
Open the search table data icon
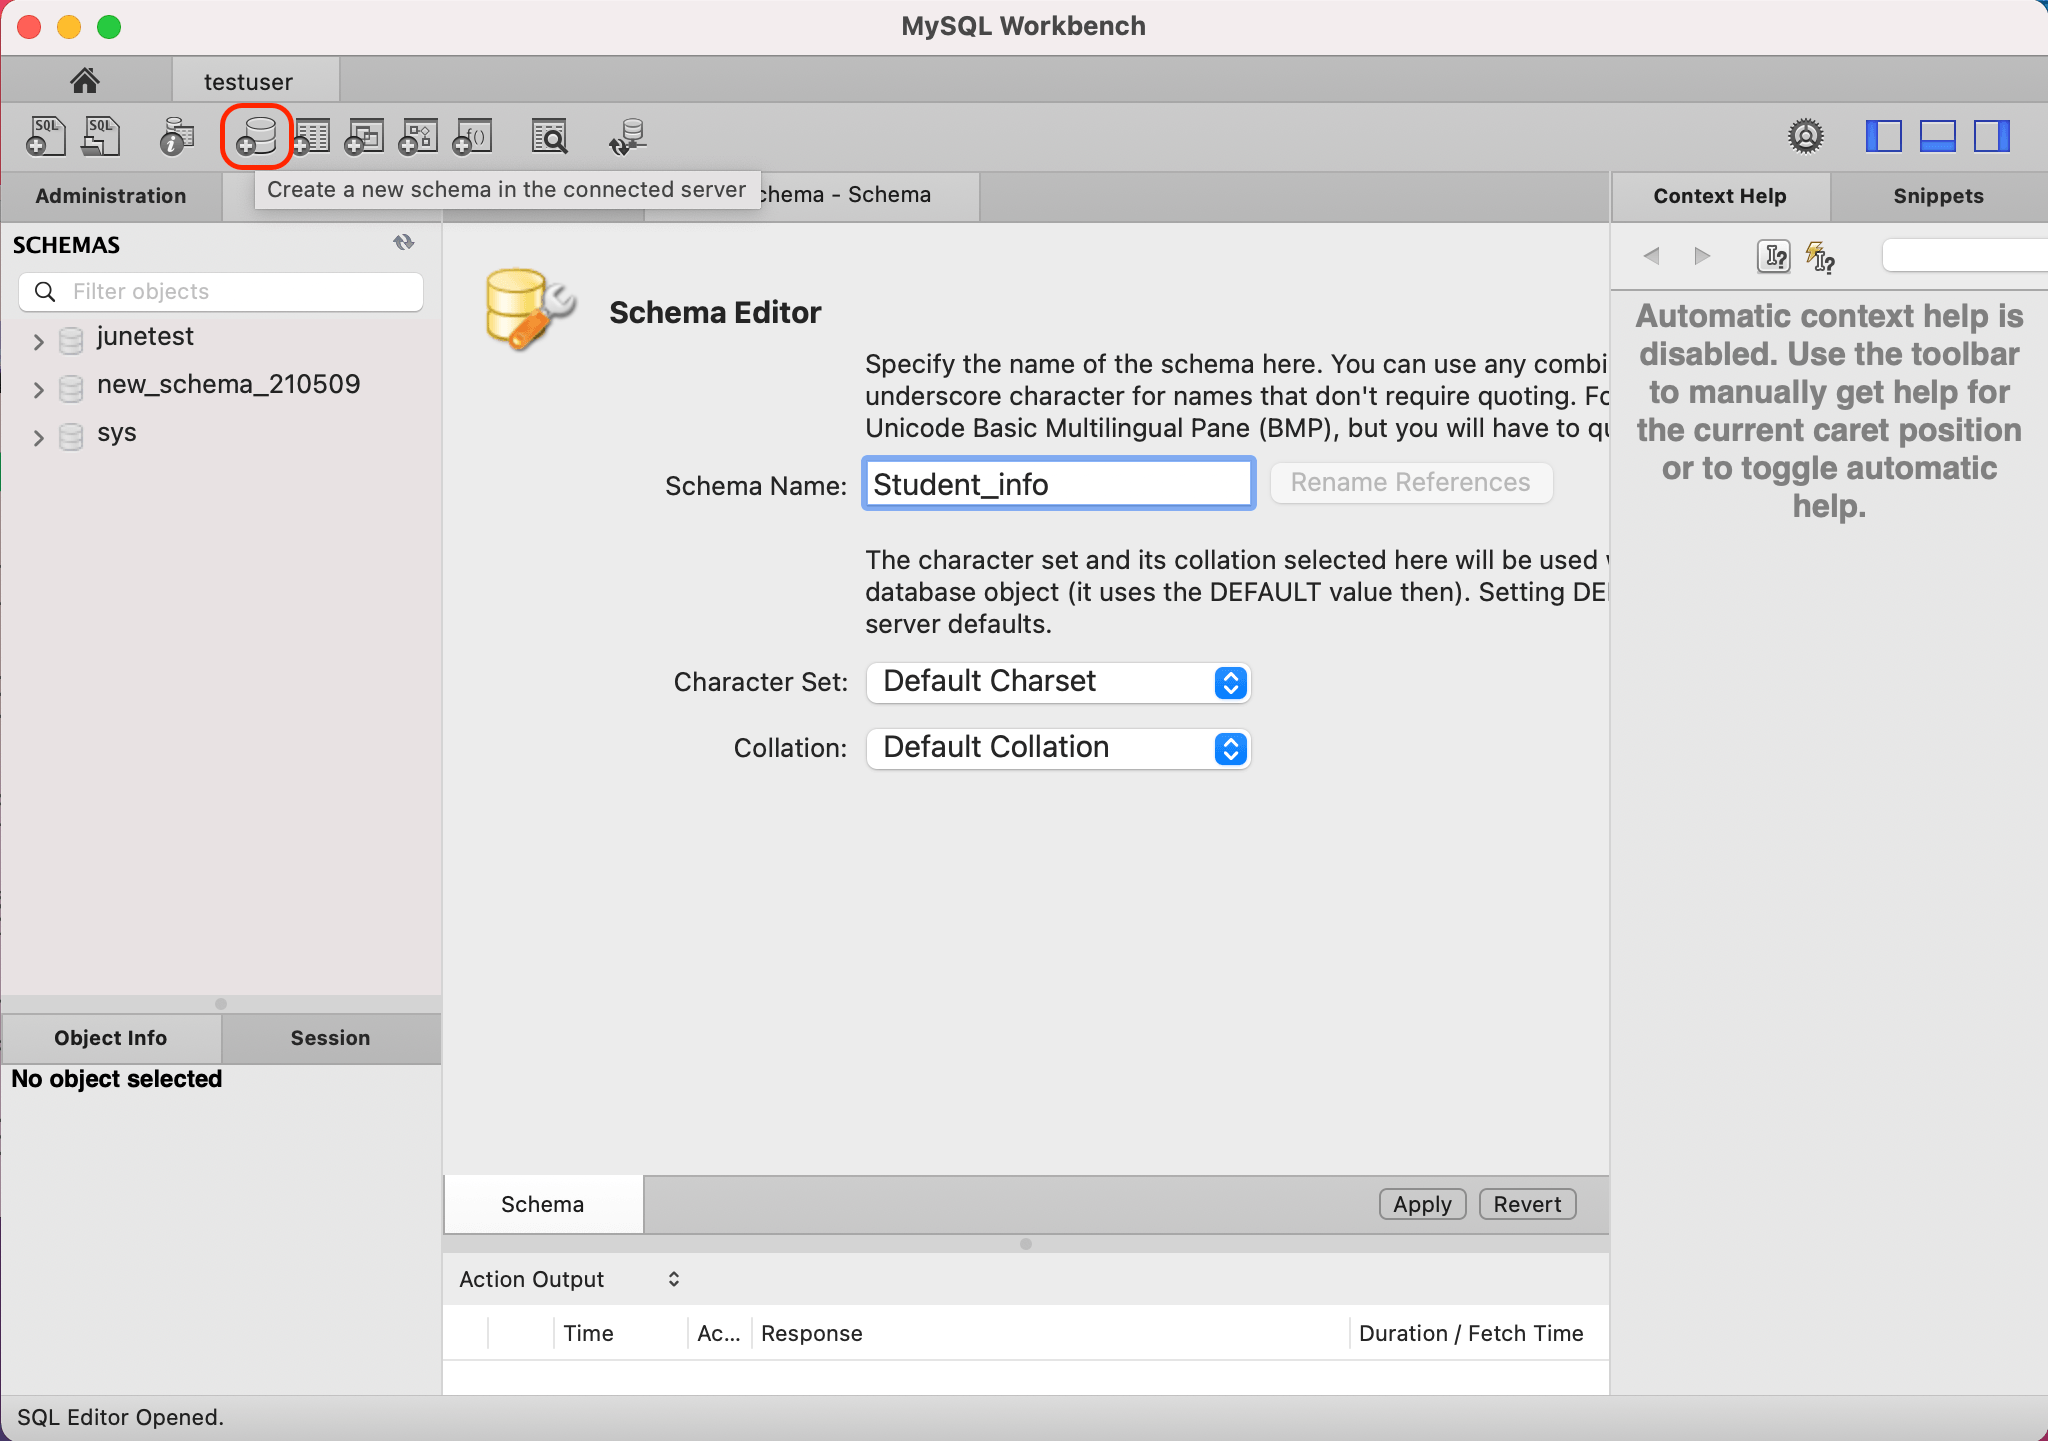549,137
